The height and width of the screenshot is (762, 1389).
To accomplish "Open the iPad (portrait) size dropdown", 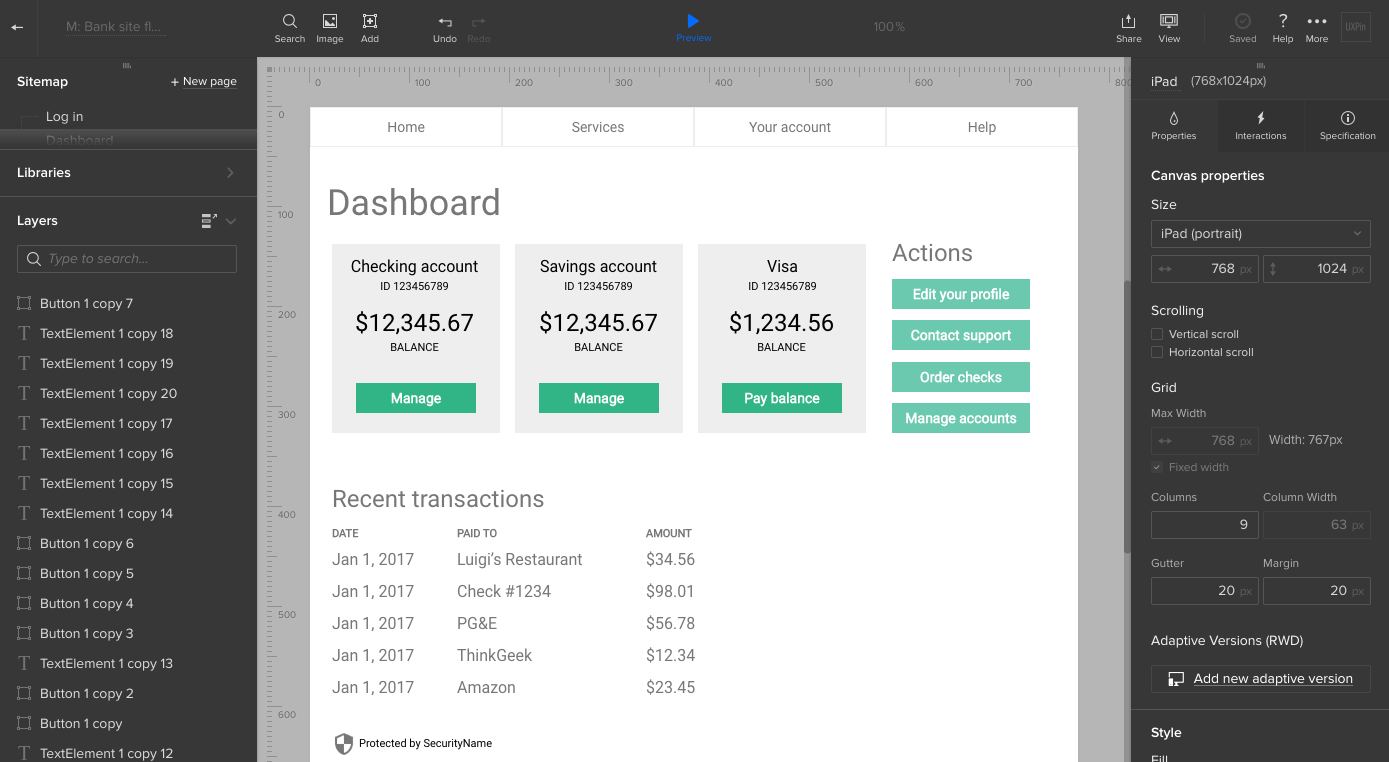I will click(x=1260, y=234).
